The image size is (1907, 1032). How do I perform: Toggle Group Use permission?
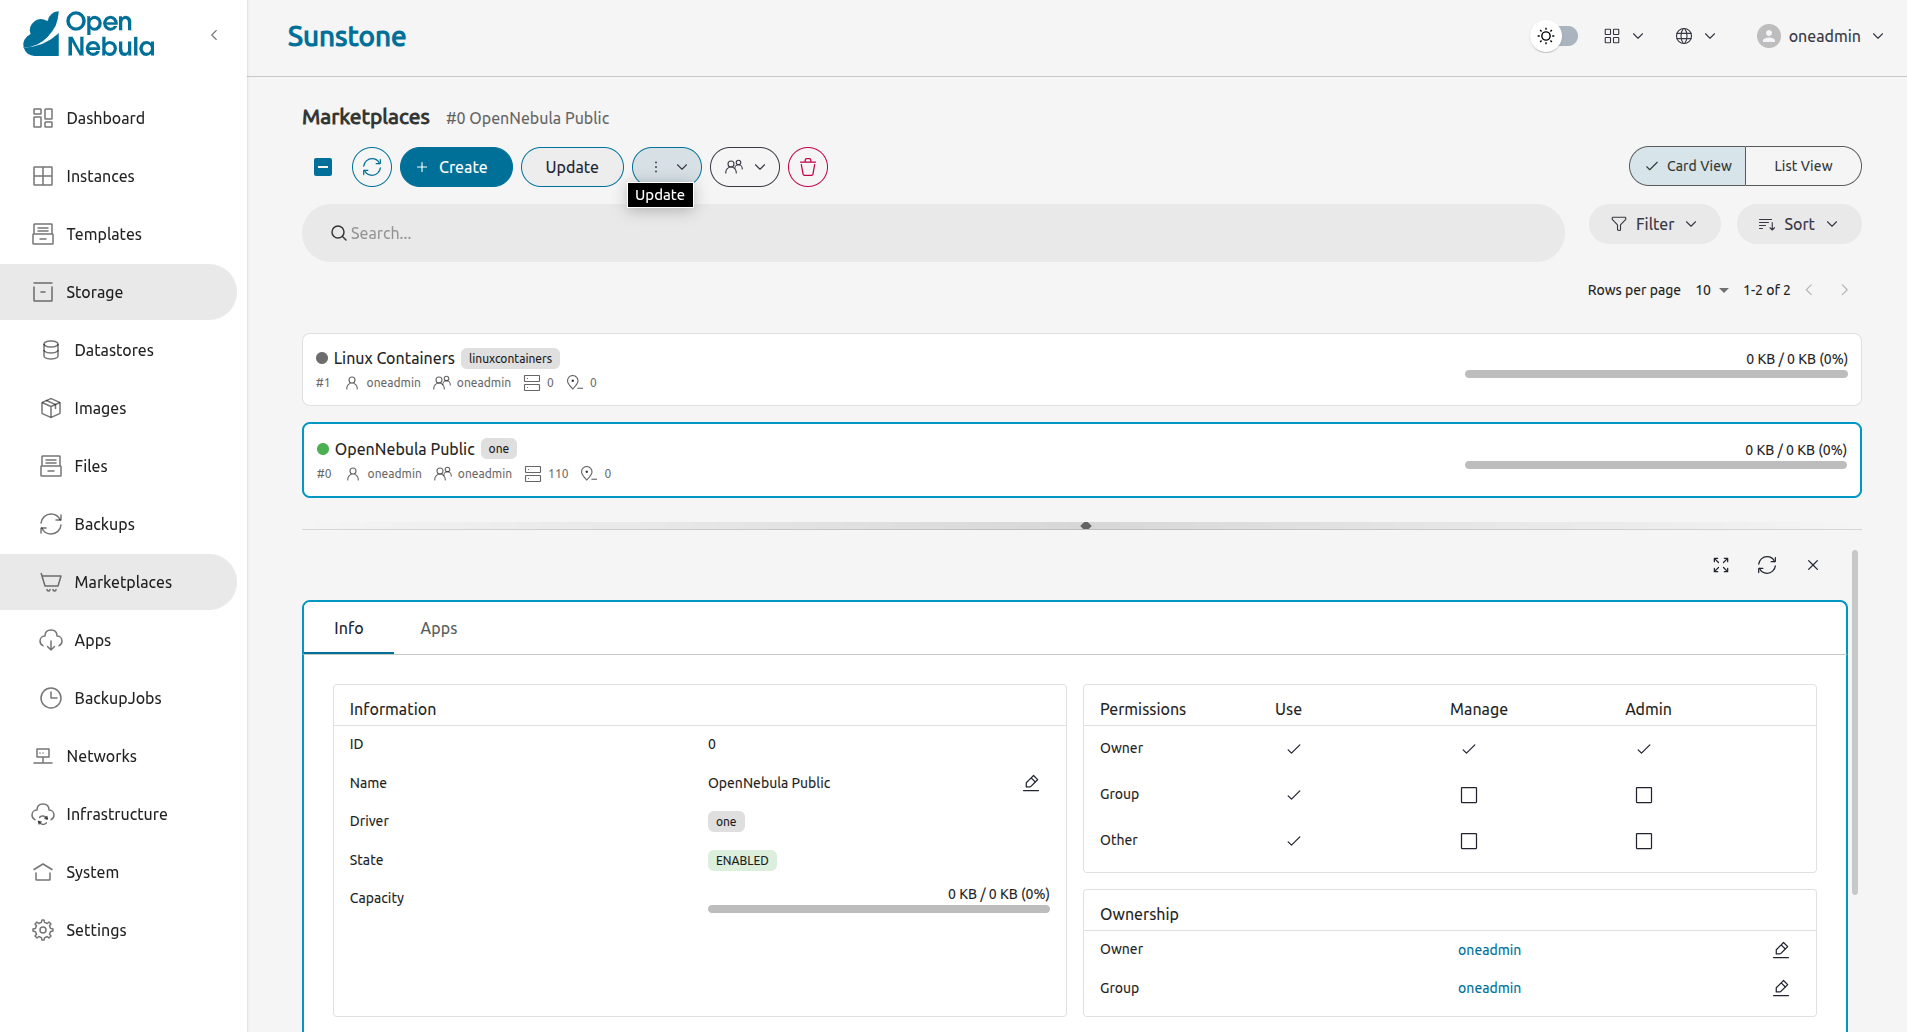coord(1294,795)
